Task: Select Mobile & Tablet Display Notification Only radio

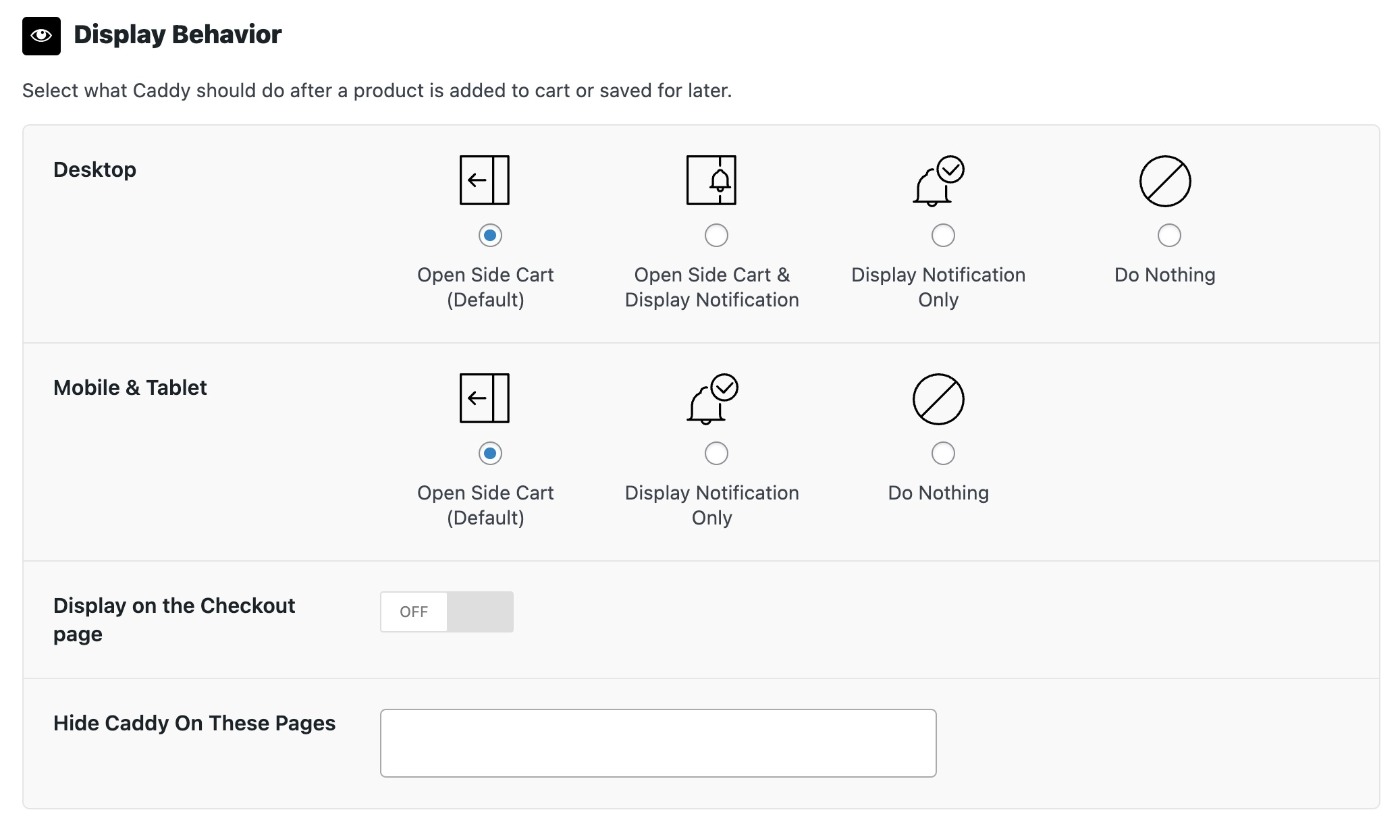Action: pyautogui.click(x=716, y=453)
